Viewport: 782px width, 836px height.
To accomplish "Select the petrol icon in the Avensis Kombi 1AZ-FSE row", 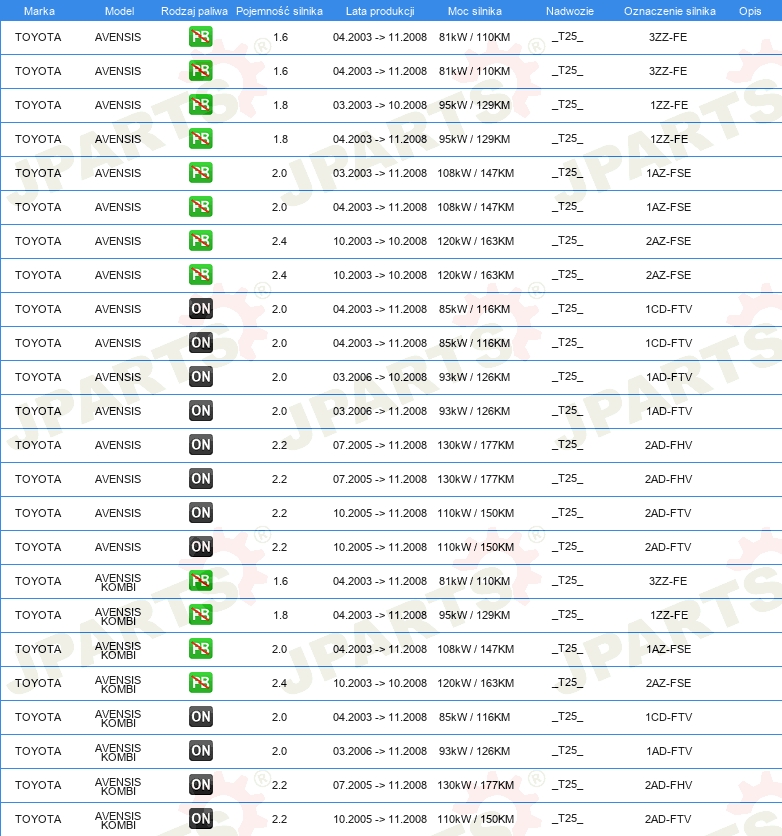I will [200, 649].
